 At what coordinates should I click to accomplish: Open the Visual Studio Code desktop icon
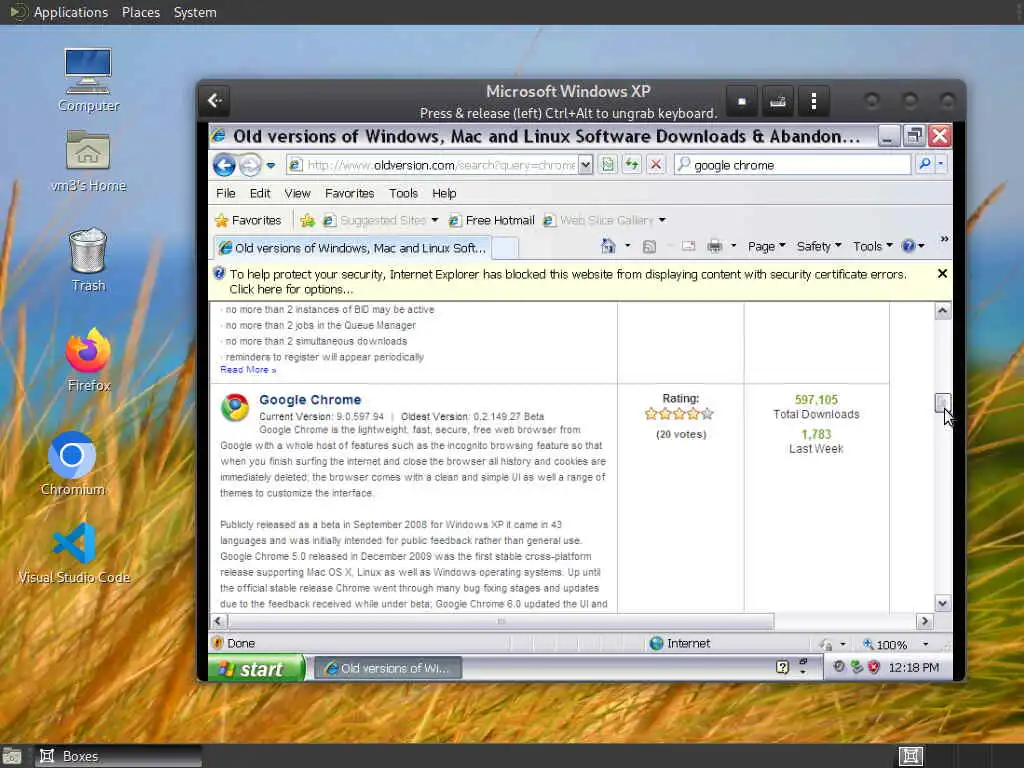pyautogui.click(x=74, y=554)
